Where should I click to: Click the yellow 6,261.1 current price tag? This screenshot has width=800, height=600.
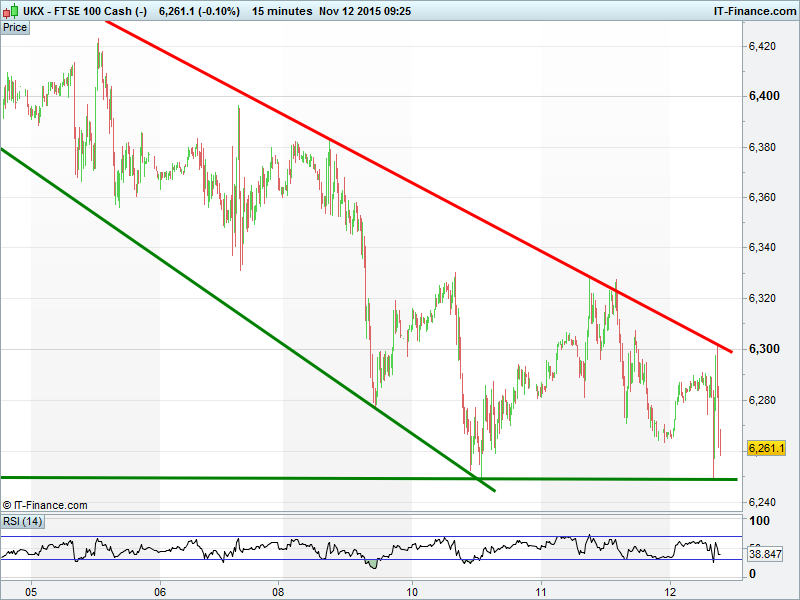pos(766,448)
